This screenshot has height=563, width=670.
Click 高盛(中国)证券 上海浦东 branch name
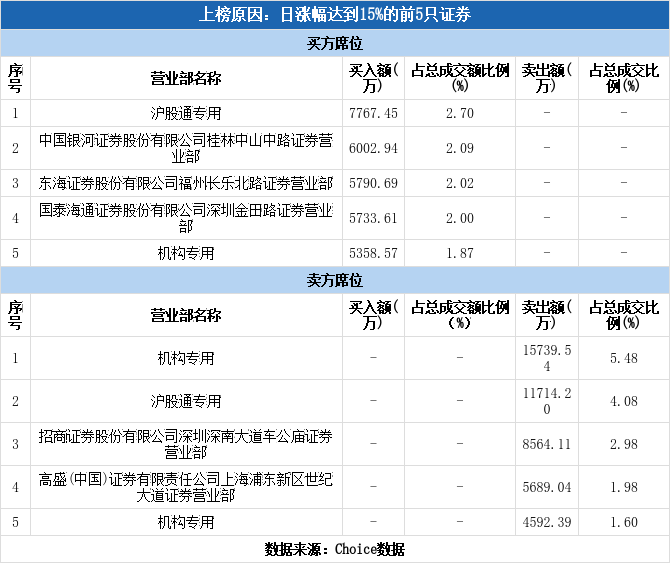186,487
